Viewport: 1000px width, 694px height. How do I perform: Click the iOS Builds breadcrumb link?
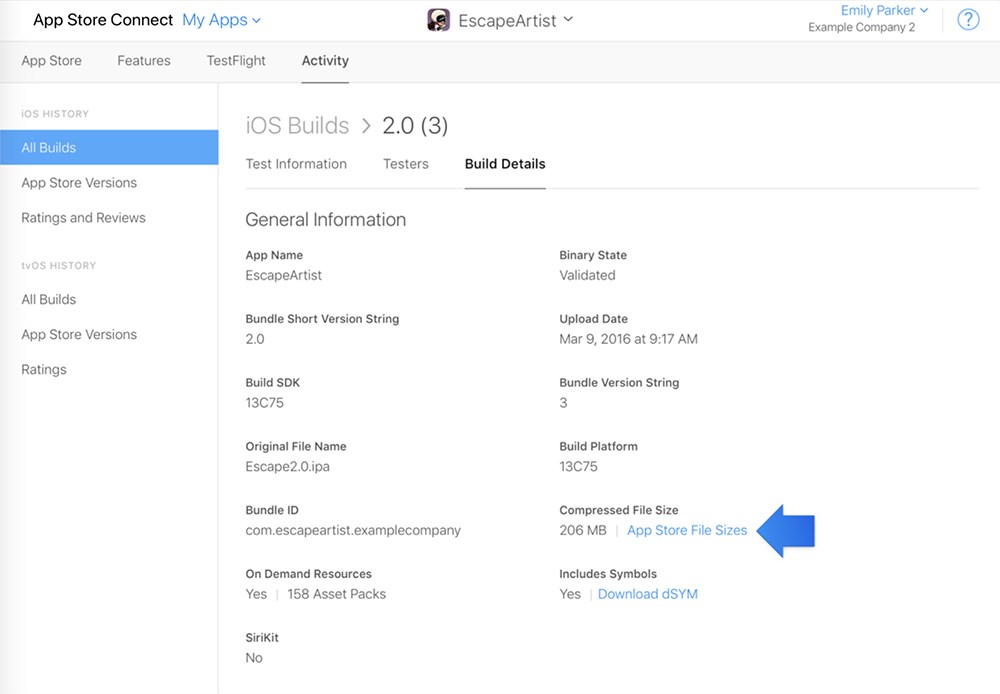pos(297,126)
